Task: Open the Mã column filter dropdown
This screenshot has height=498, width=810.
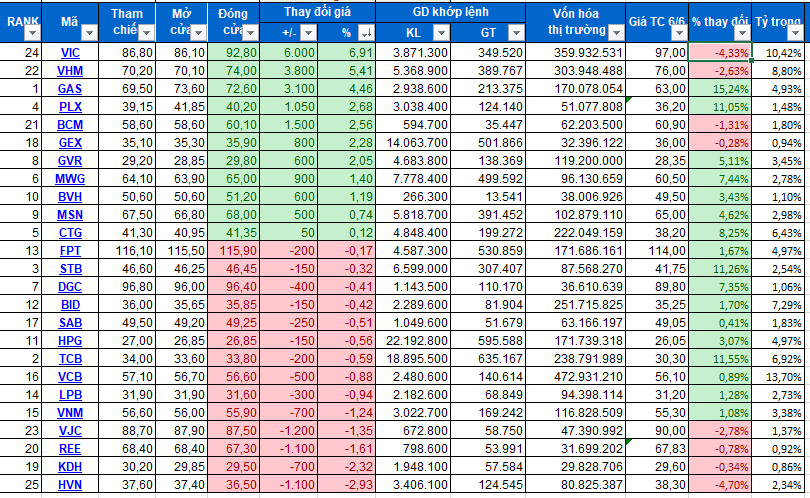Action: click(89, 33)
